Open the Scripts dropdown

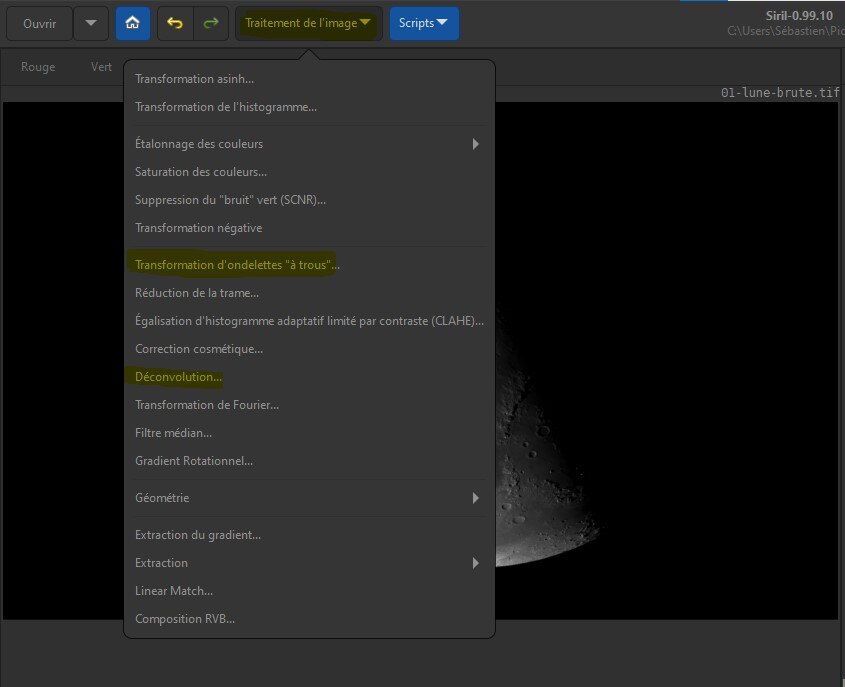424,23
